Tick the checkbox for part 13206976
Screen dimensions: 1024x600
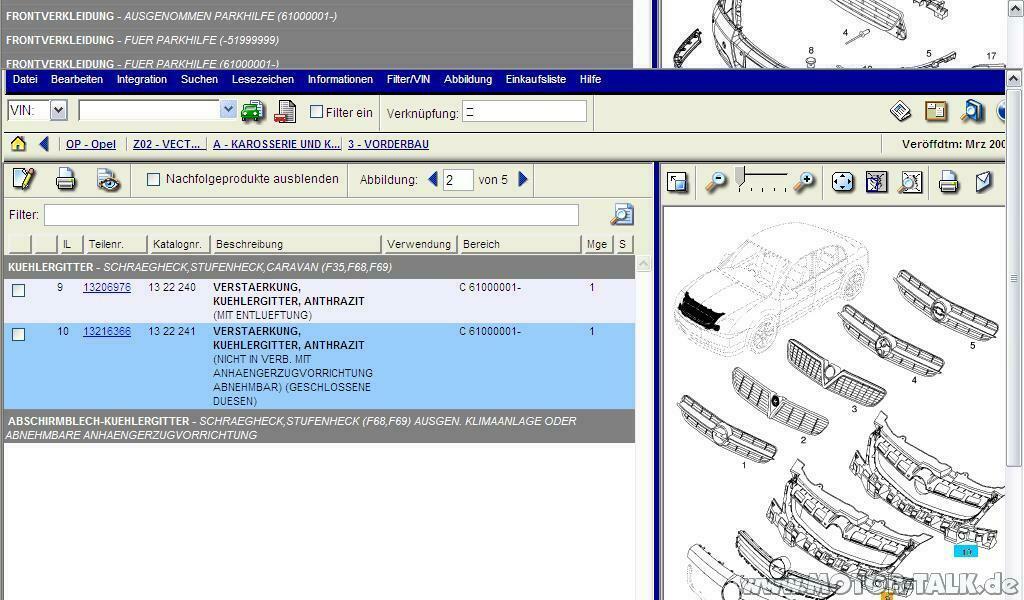pos(18,291)
